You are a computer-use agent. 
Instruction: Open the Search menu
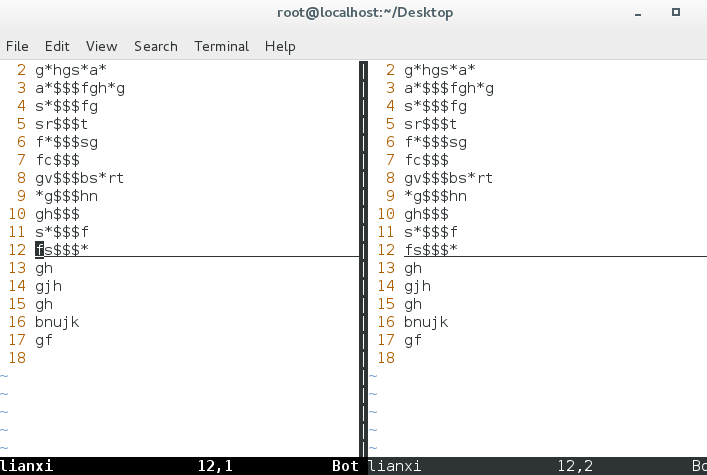[x=156, y=46]
